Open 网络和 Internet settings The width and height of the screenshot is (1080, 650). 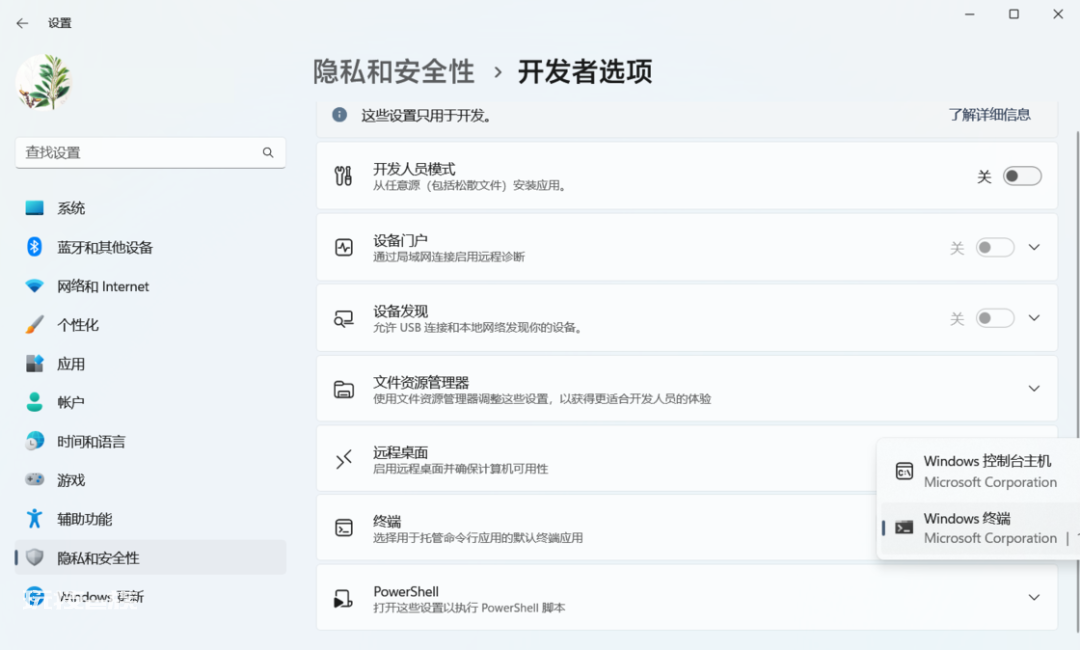click(x=150, y=286)
